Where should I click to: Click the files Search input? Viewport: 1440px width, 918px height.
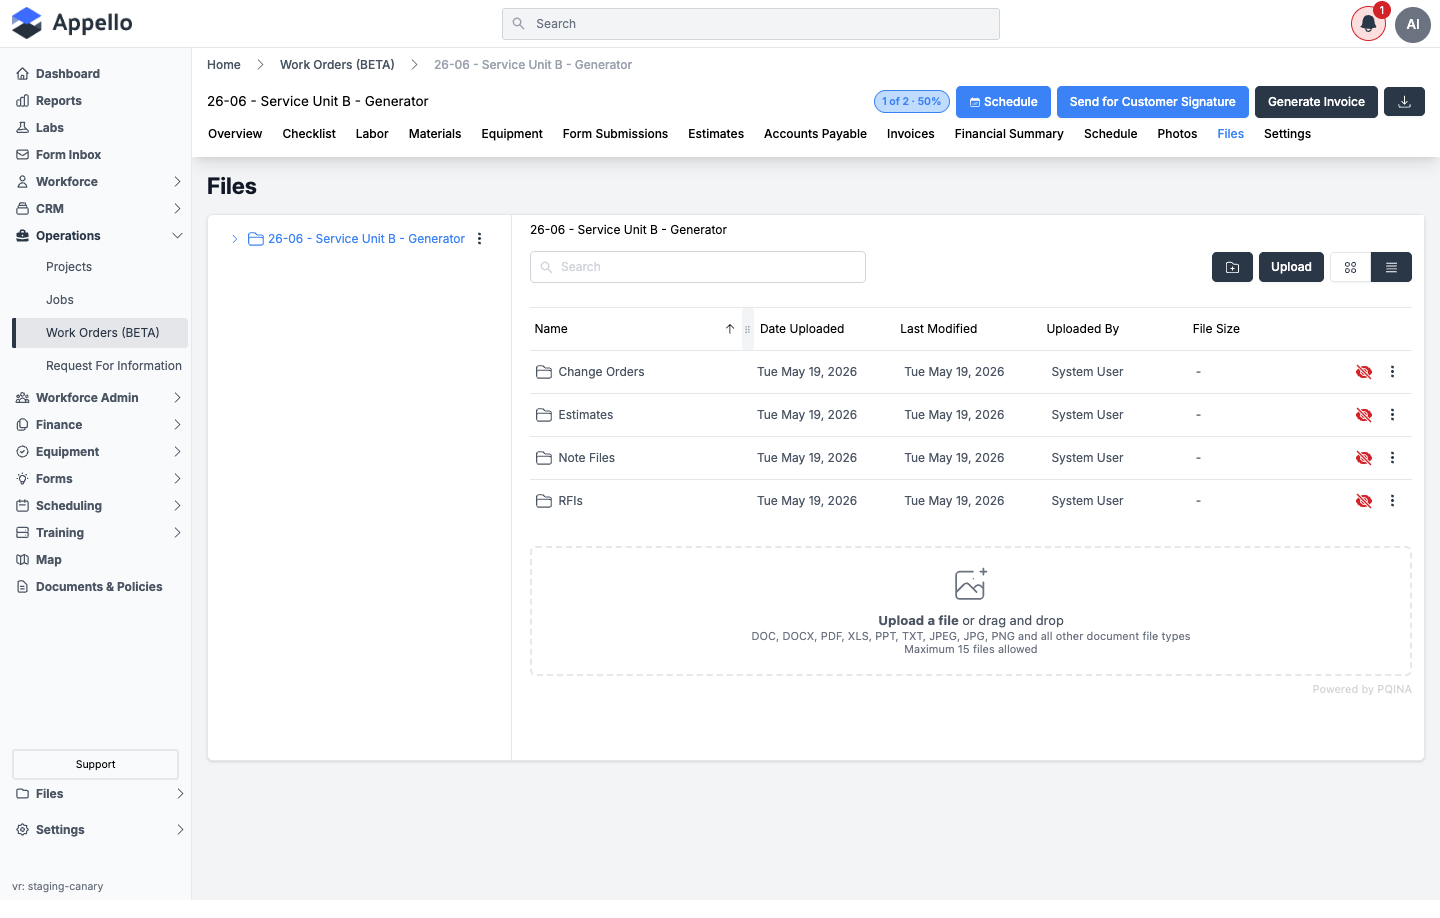tap(698, 267)
